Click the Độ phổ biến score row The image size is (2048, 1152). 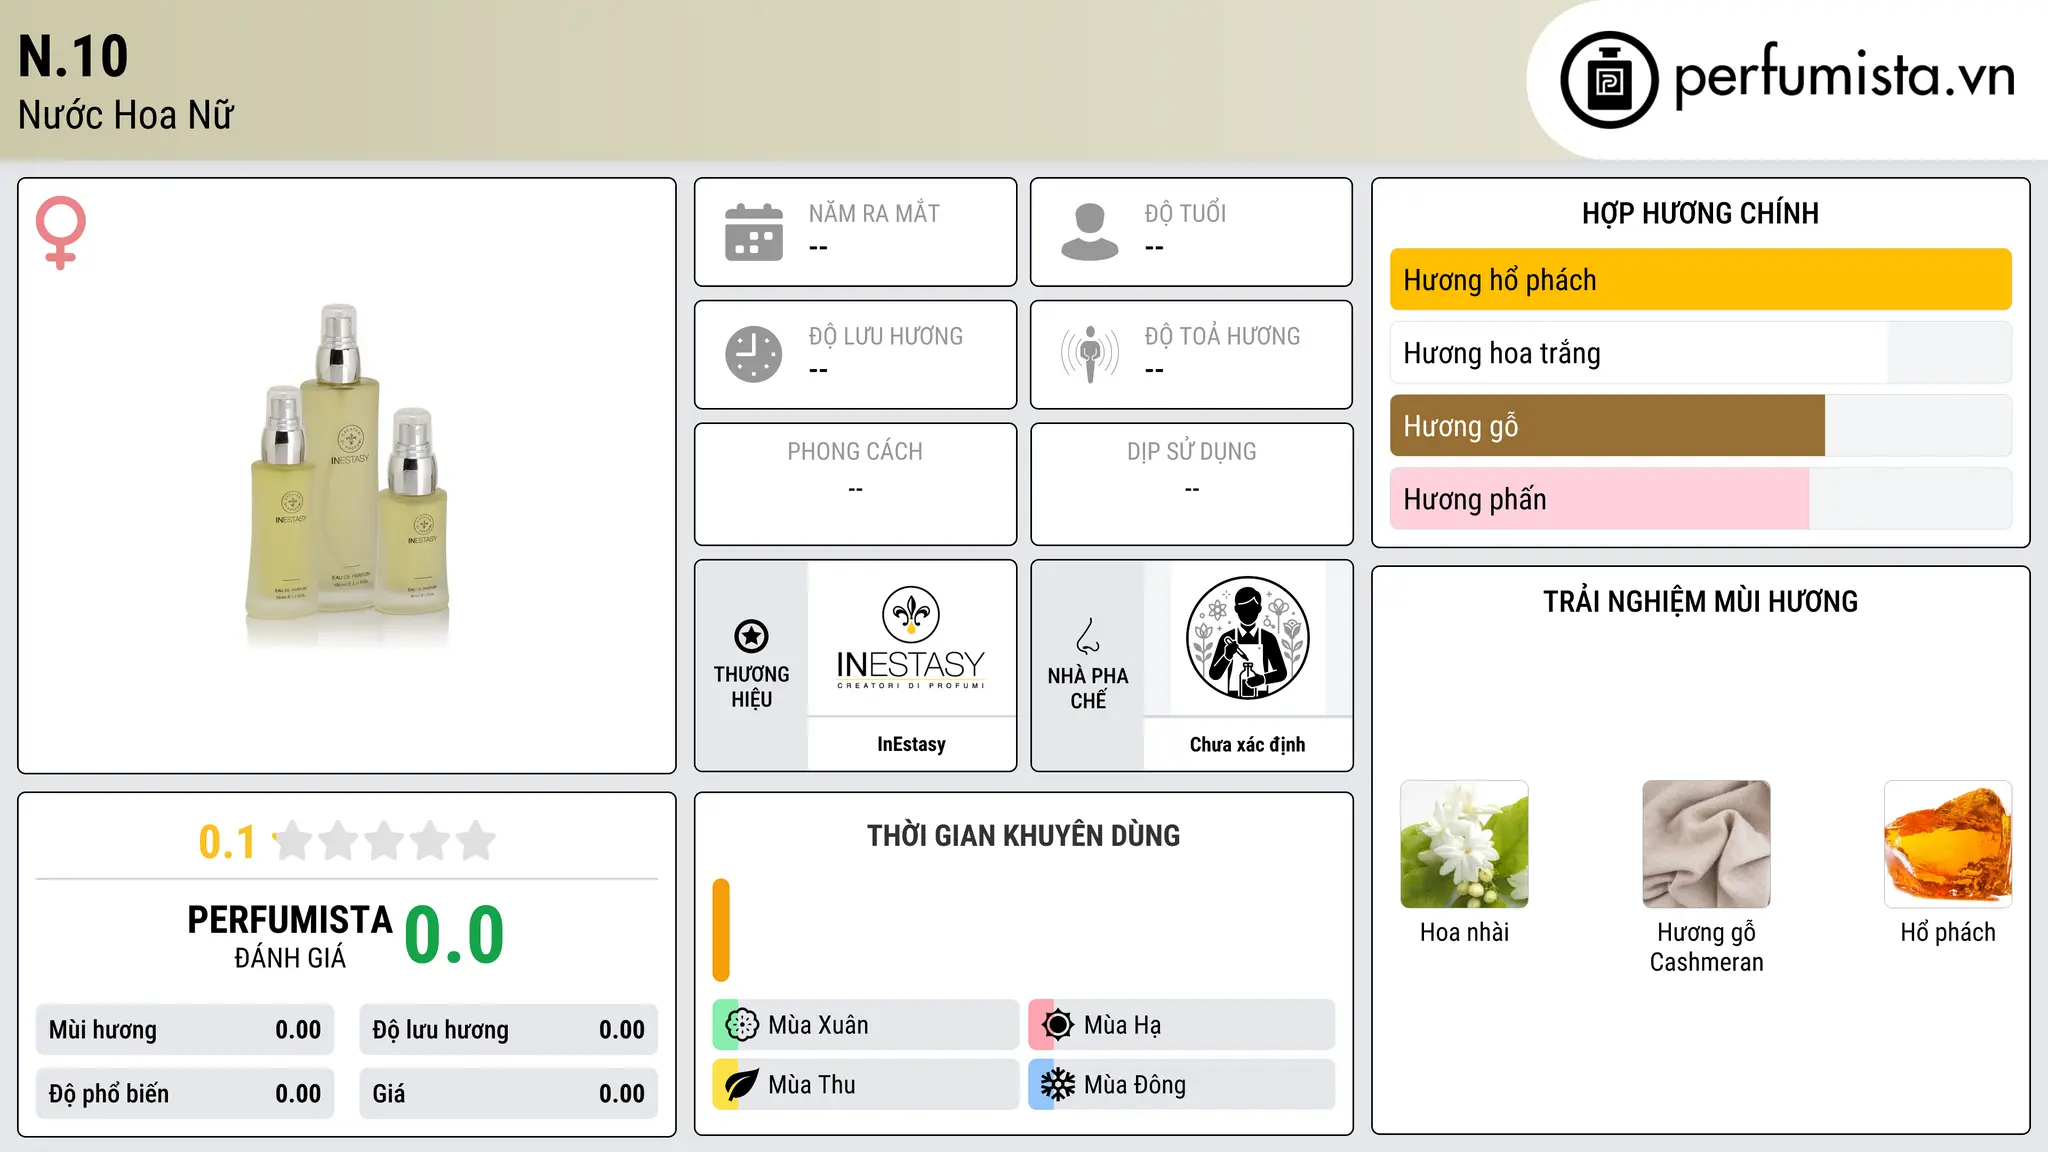(185, 1094)
